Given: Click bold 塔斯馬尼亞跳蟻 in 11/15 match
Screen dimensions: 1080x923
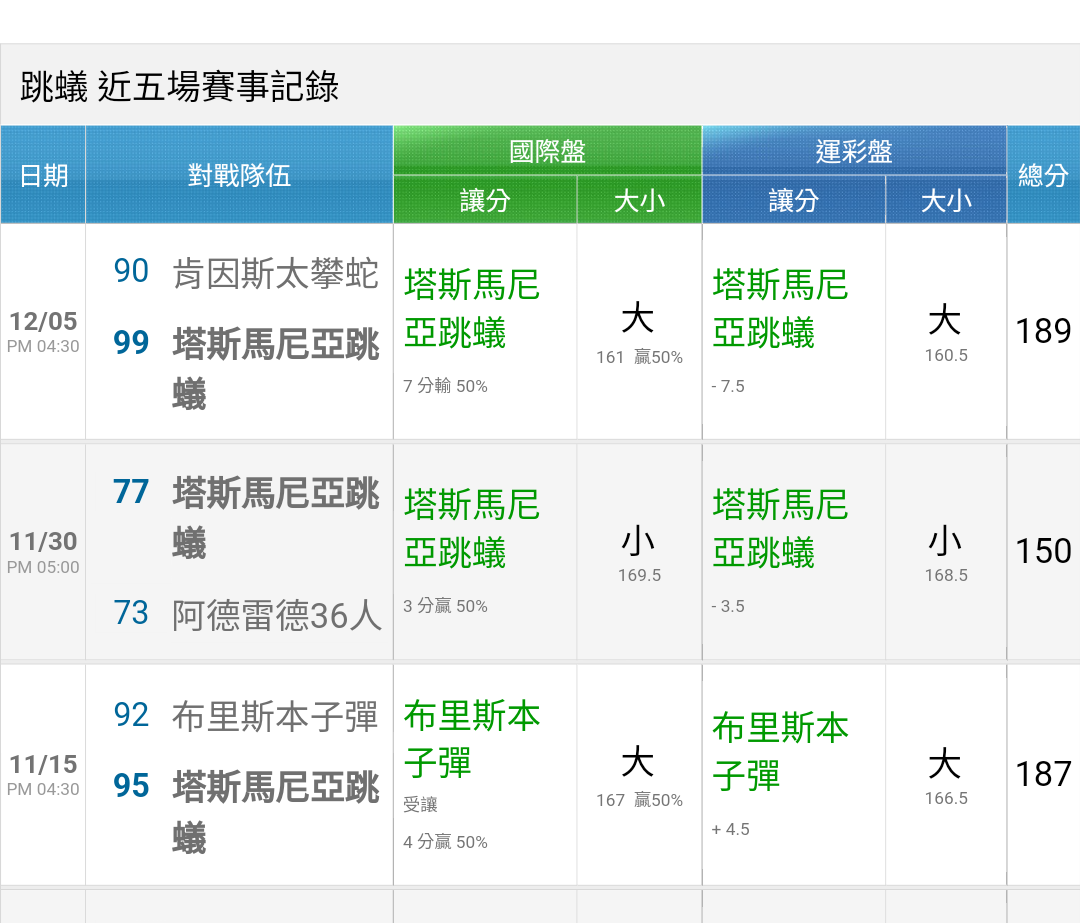Looking at the screenshot, I should [x=276, y=812].
